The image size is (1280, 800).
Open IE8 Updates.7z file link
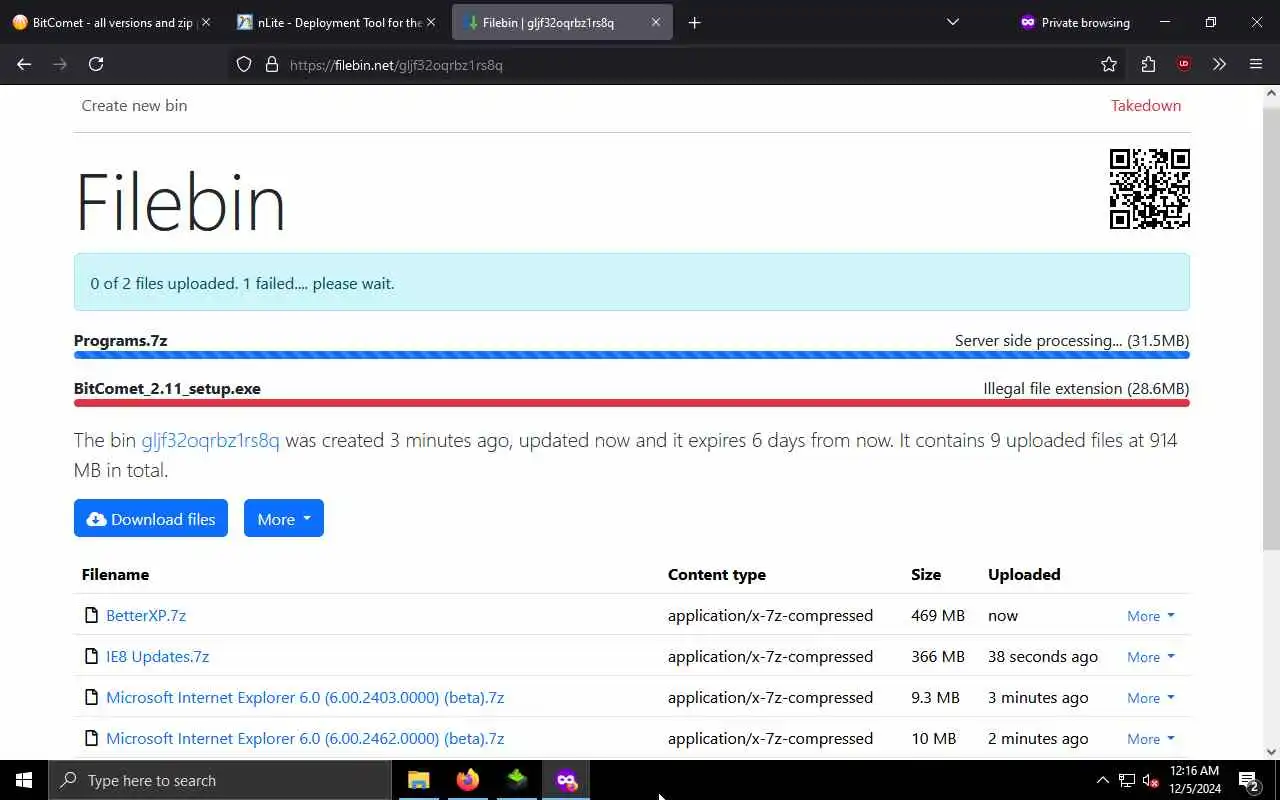tap(157, 656)
